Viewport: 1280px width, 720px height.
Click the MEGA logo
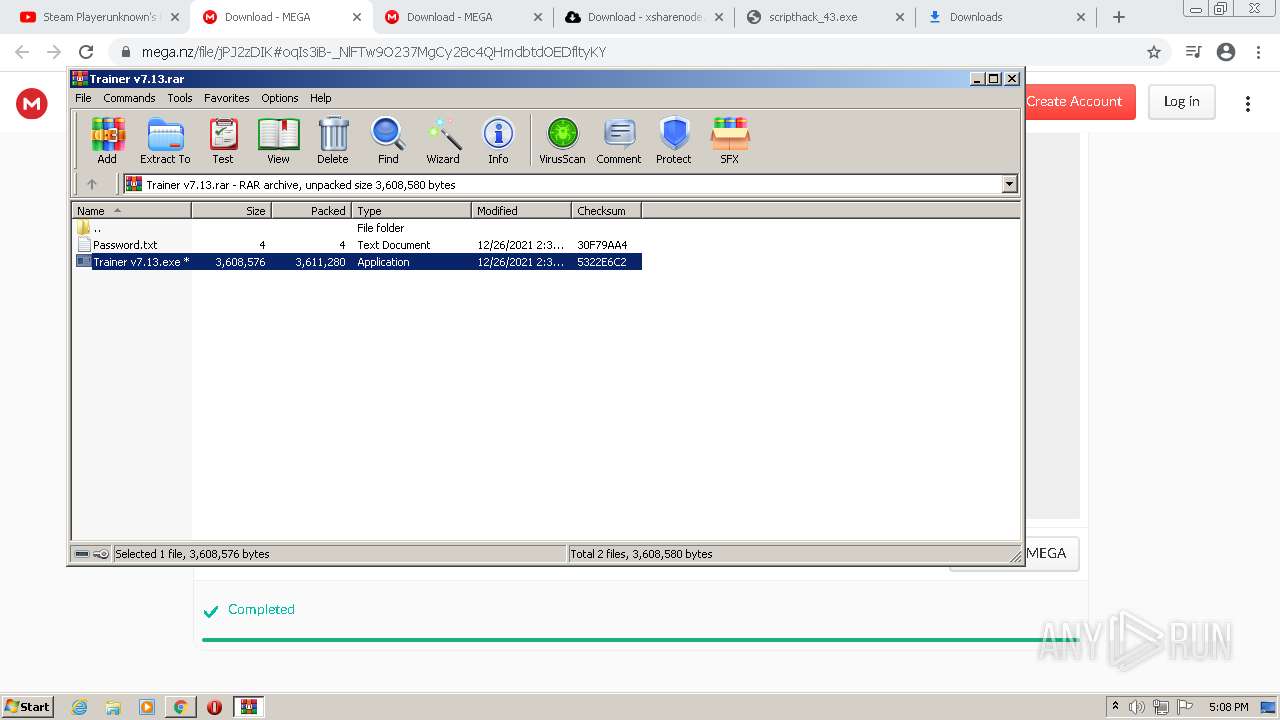click(x=32, y=103)
